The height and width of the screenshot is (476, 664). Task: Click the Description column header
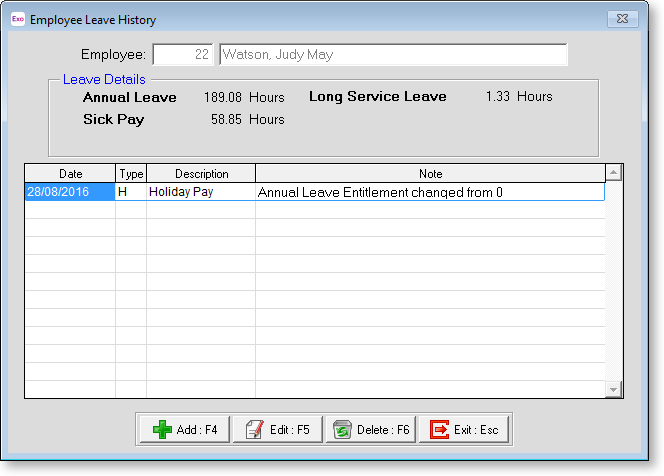point(201,174)
